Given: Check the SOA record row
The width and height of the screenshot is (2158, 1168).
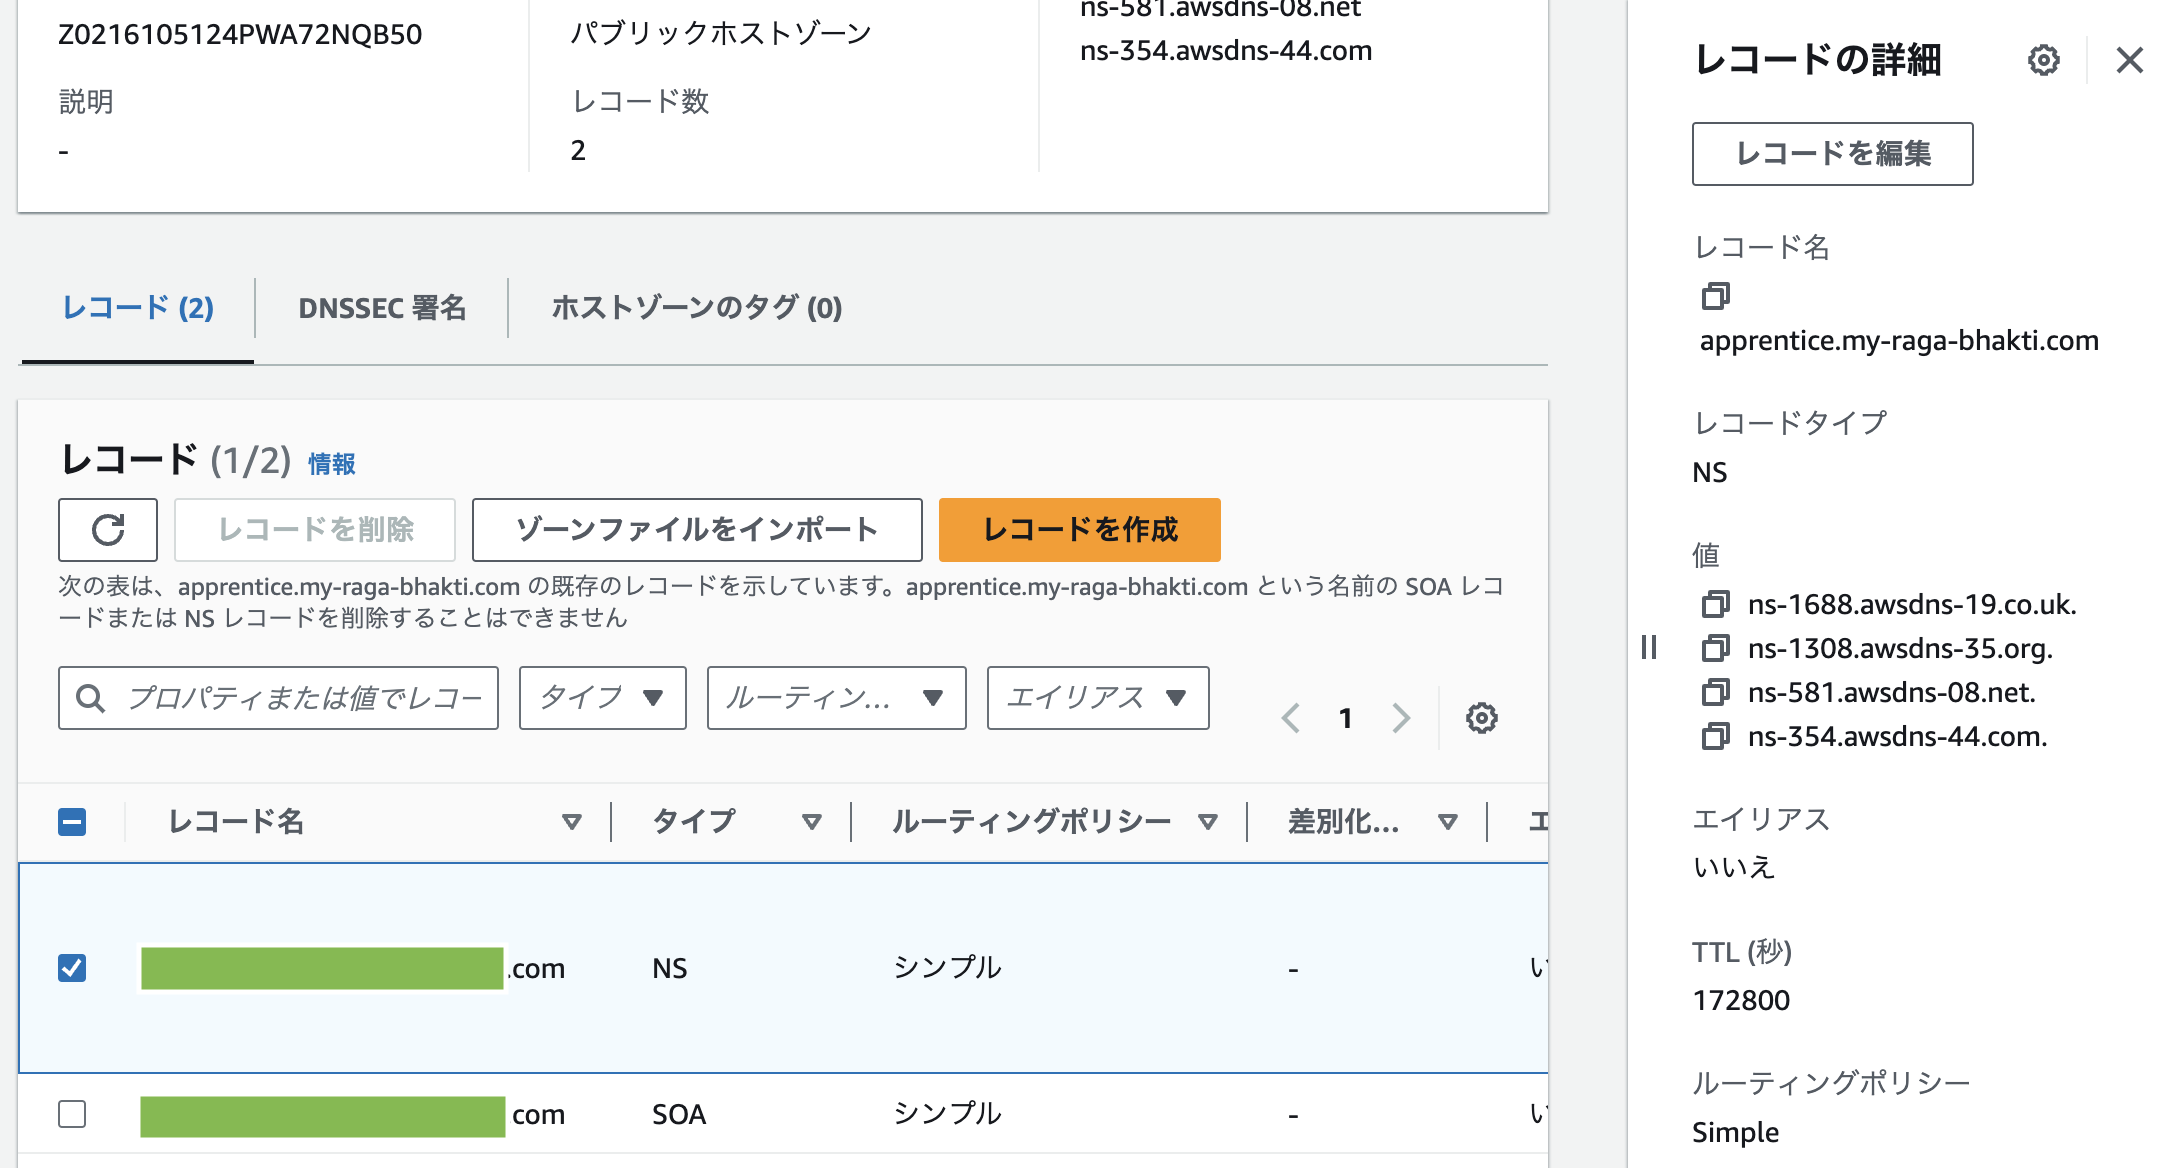Looking at the screenshot, I should [x=71, y=1113].
